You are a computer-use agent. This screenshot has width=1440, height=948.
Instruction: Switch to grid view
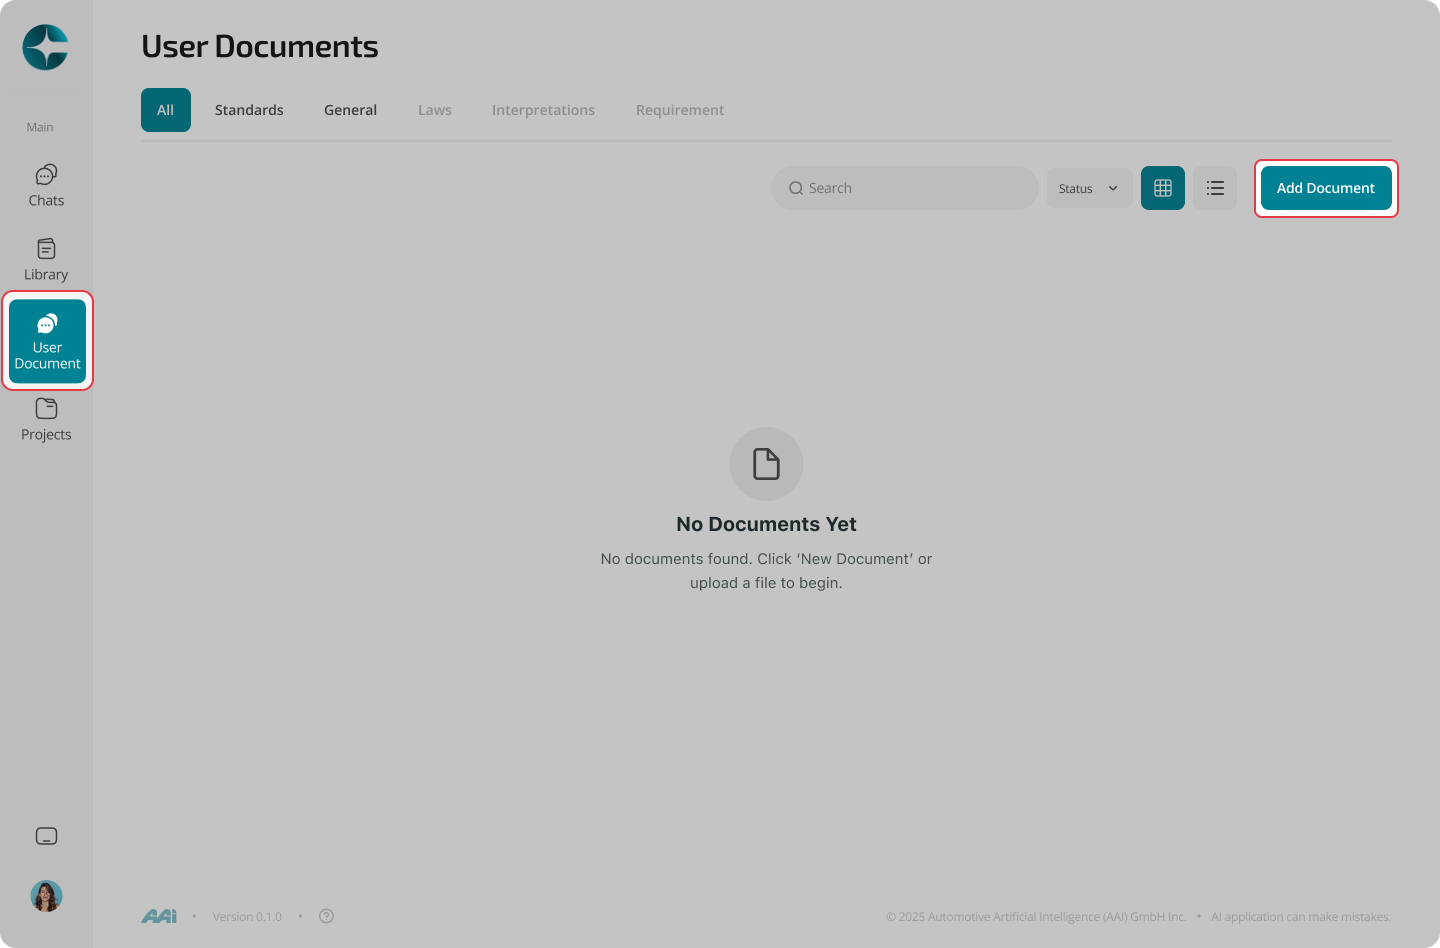1163,188
